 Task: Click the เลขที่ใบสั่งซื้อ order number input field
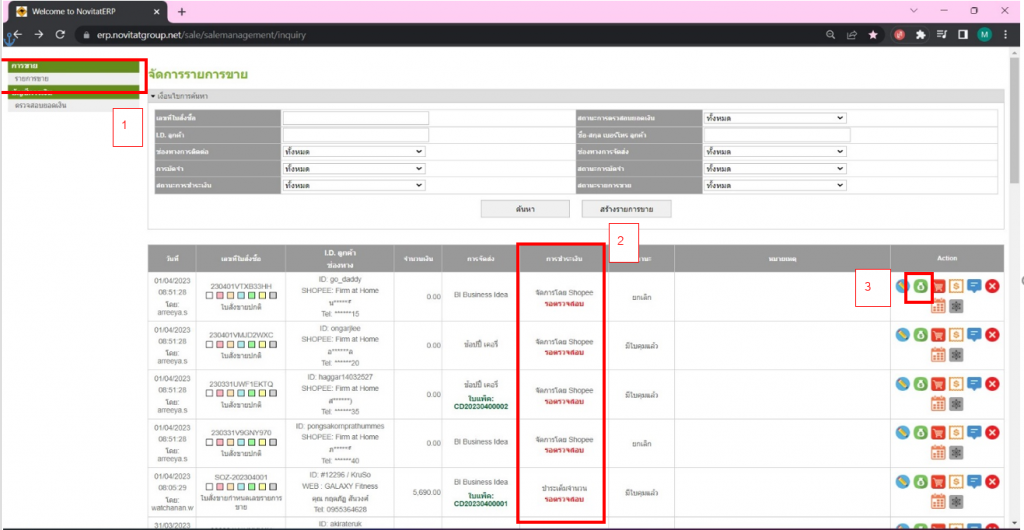(355, 117)
